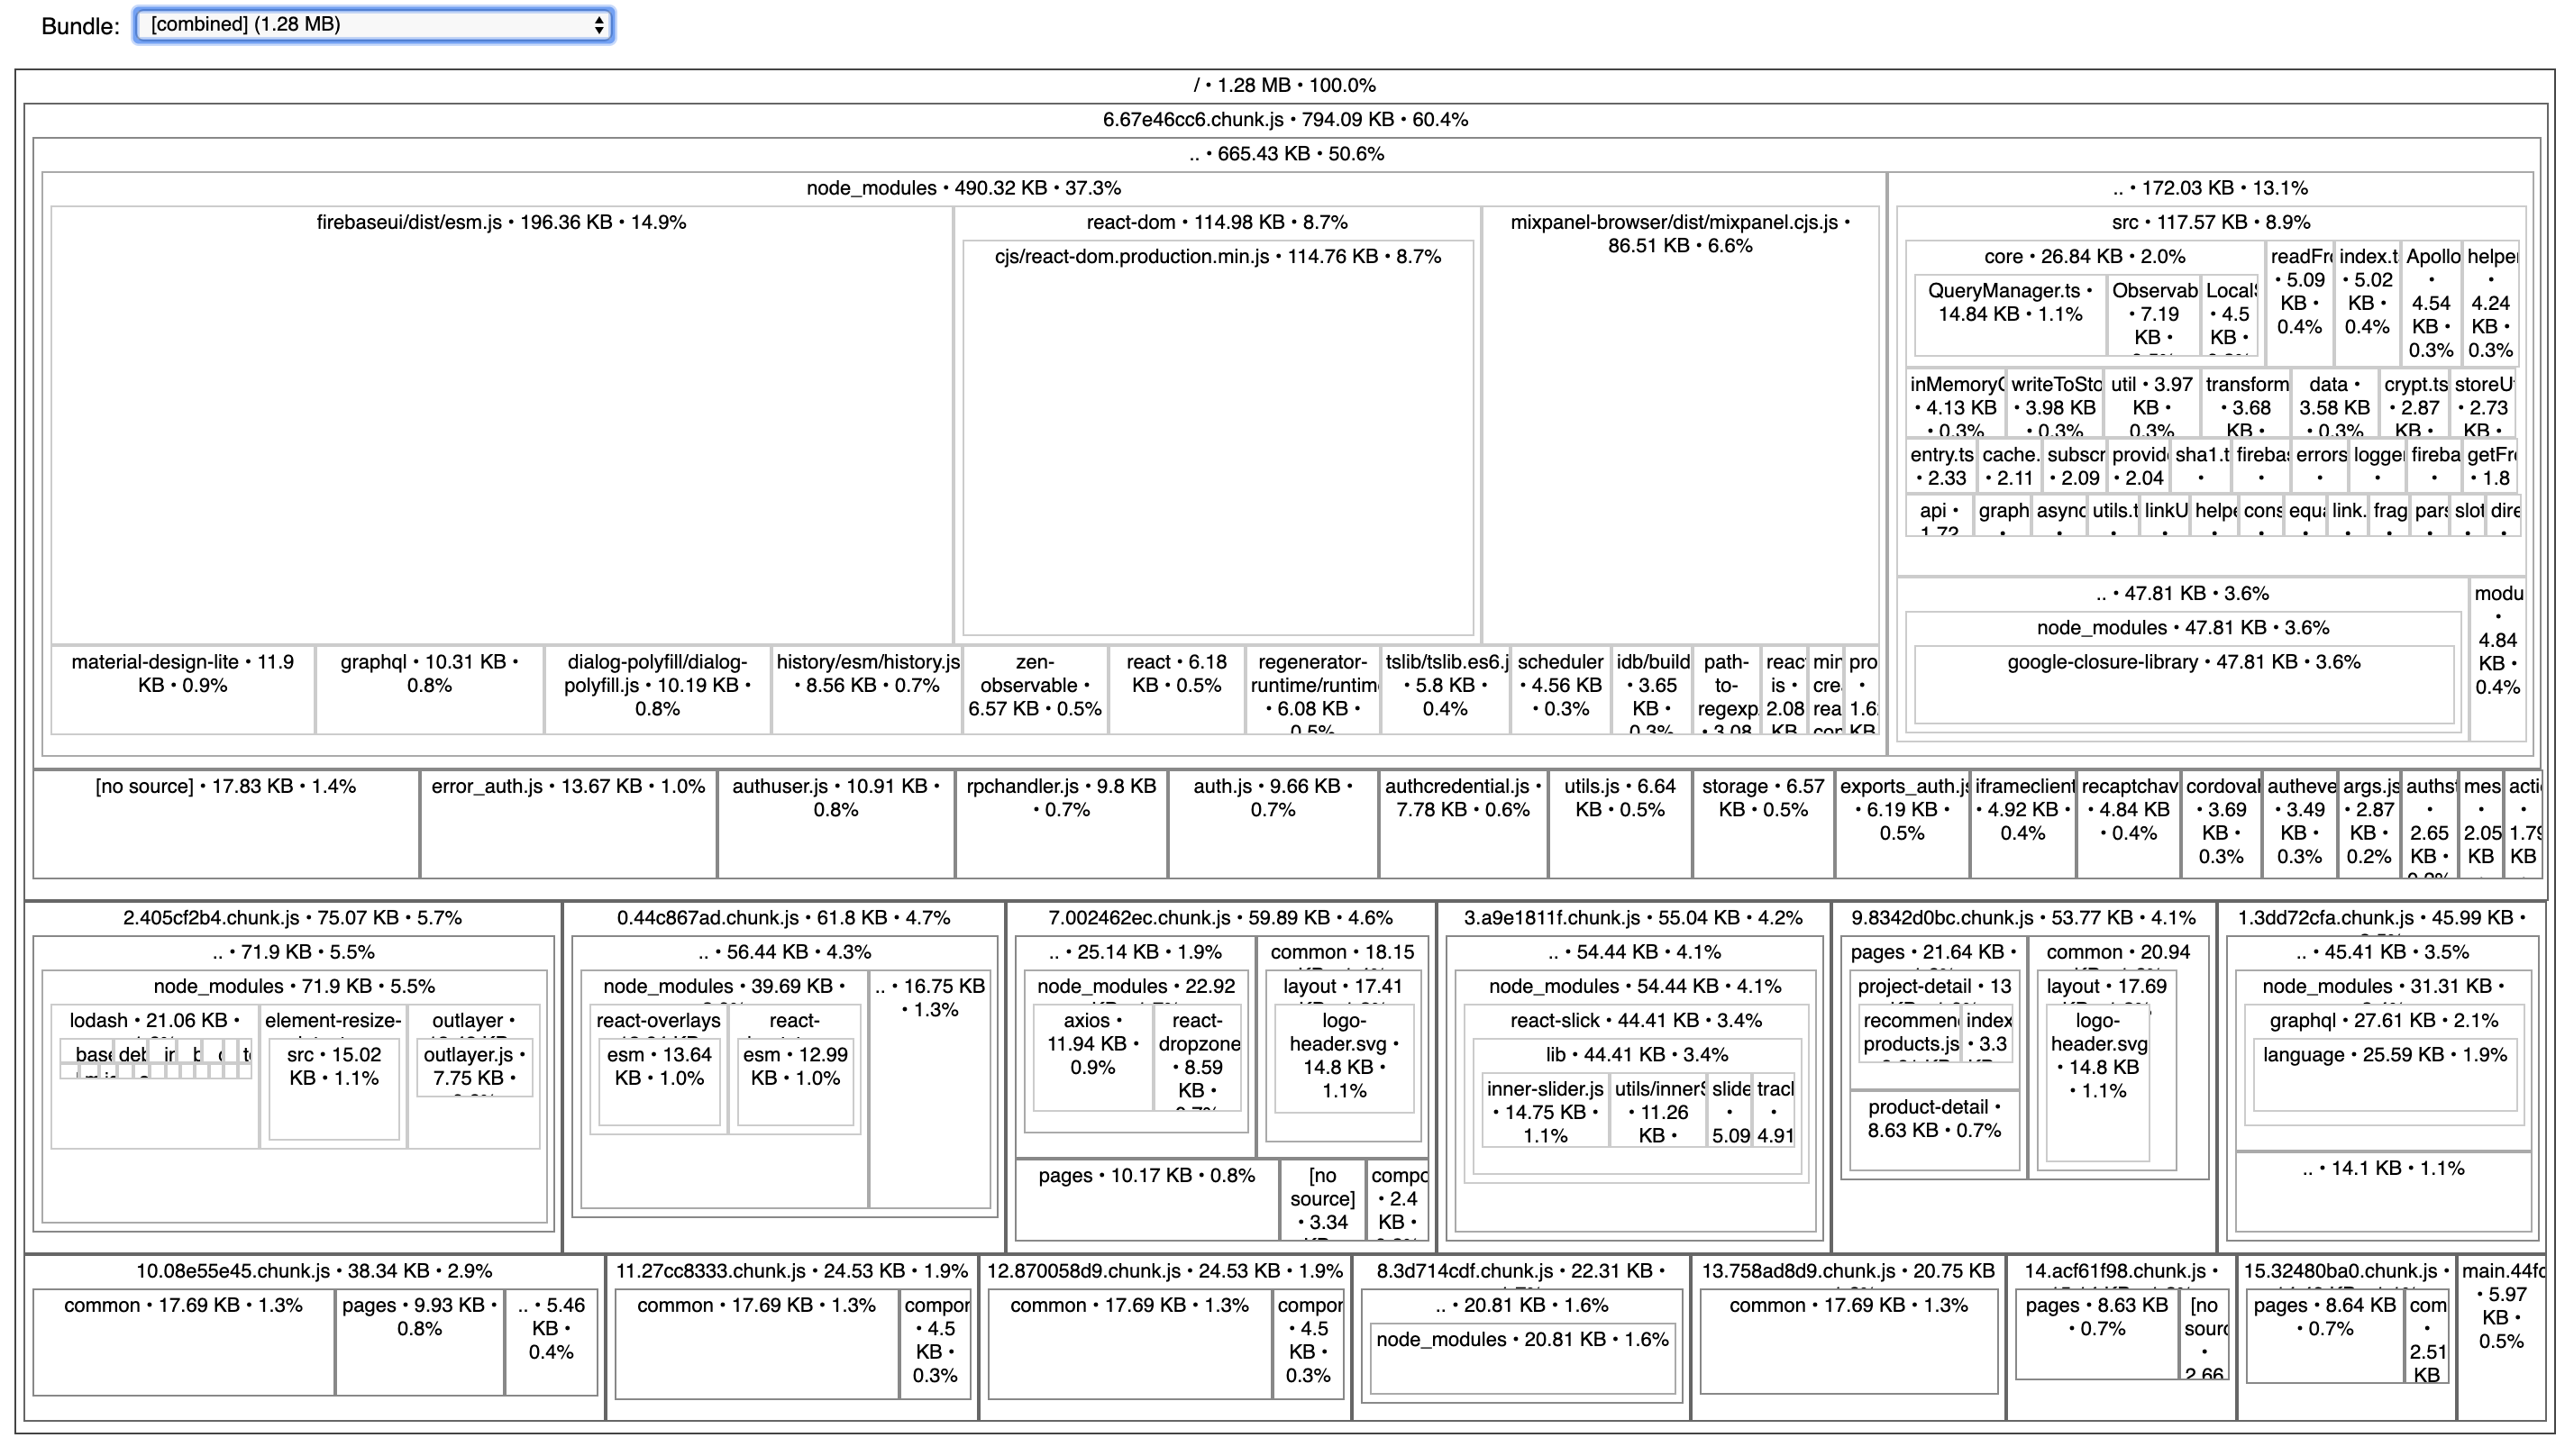Select the inner-slider.js rectangle
2574x1456 pixels.
coord(1545,1111)
